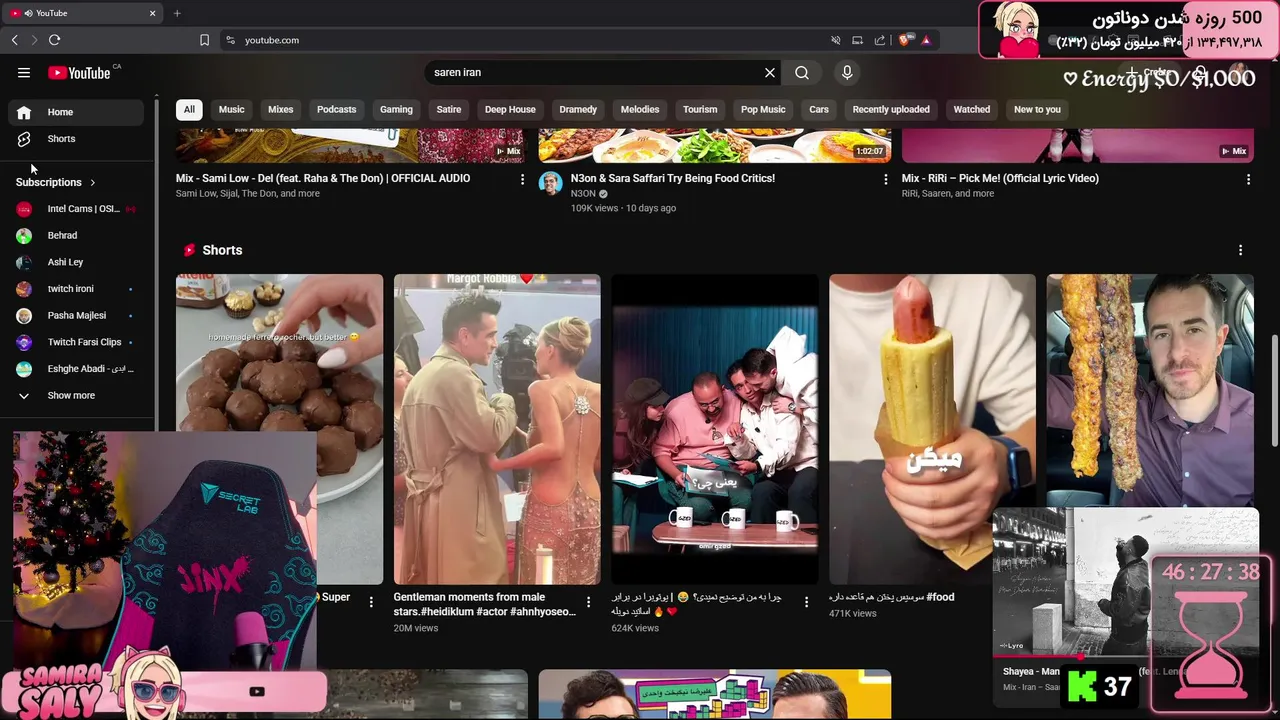Open N3ON channel avatar
The height and width of the screenshot is (720, 1280).
550,182
